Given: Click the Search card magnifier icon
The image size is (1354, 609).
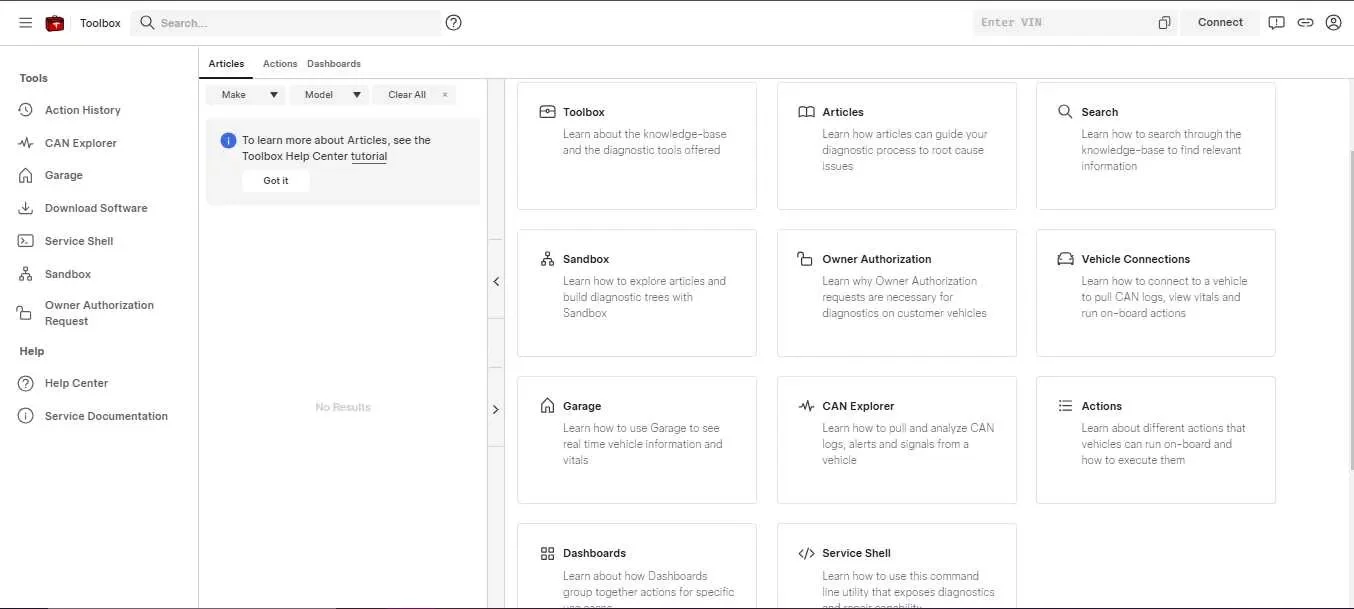Looking at the screenshot, I should click(x=1065, y=112).
